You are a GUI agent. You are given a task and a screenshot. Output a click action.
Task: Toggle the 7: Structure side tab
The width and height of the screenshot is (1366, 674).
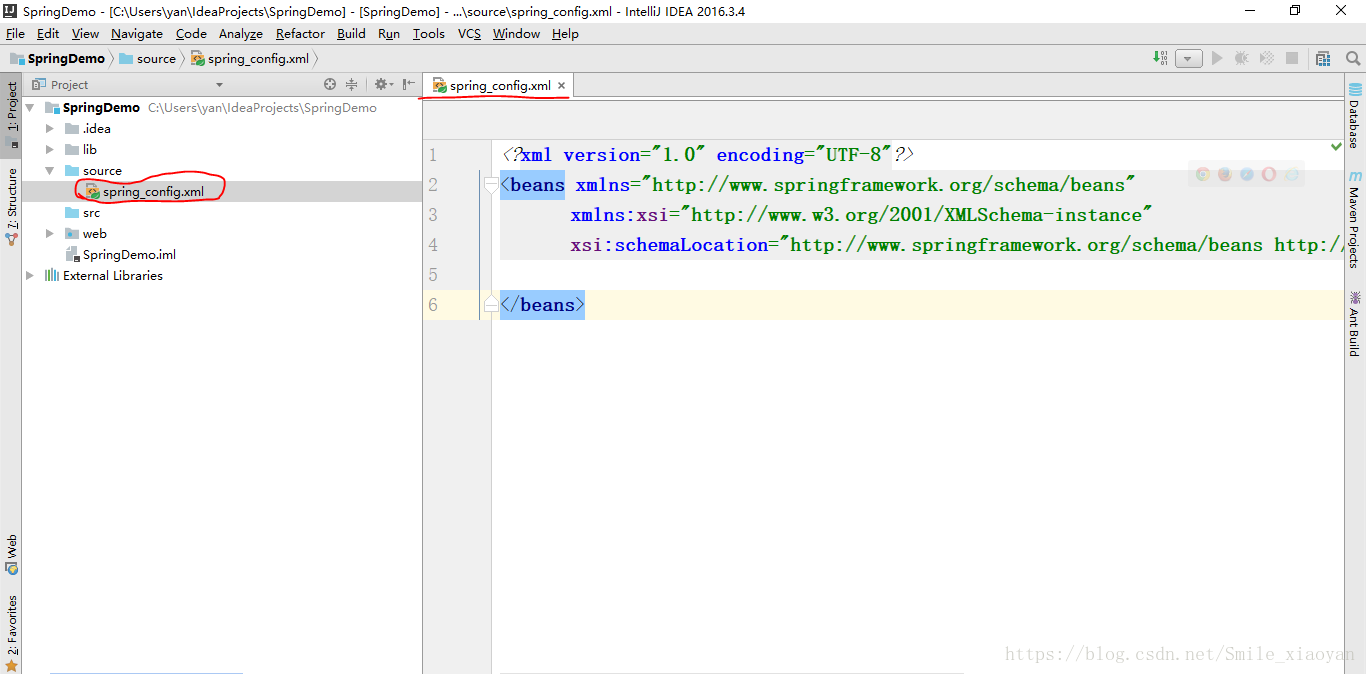coord(11,205)
